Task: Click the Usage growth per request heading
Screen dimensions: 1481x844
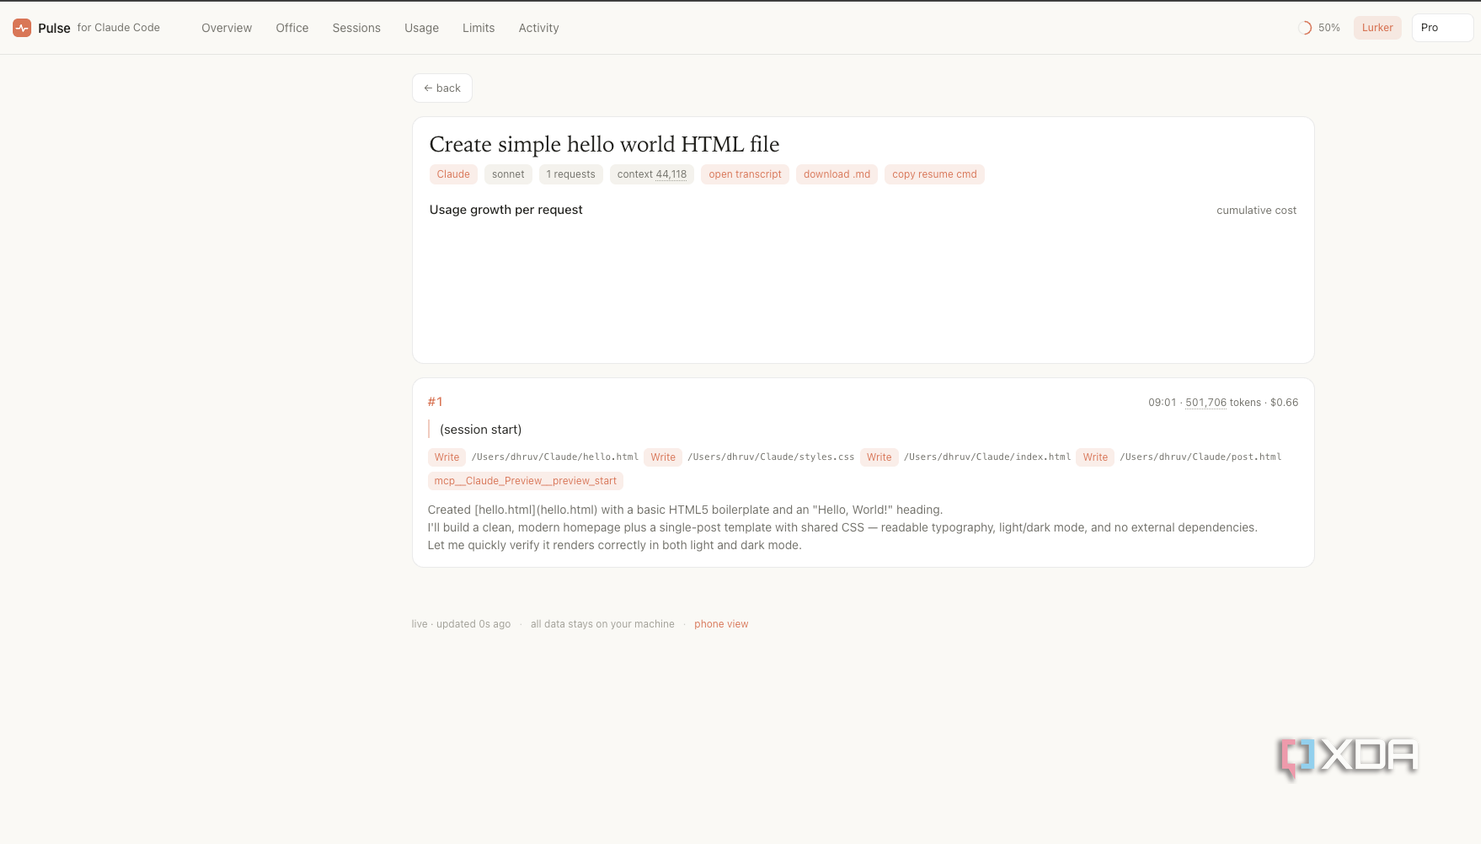Action: tap(506, 210)
